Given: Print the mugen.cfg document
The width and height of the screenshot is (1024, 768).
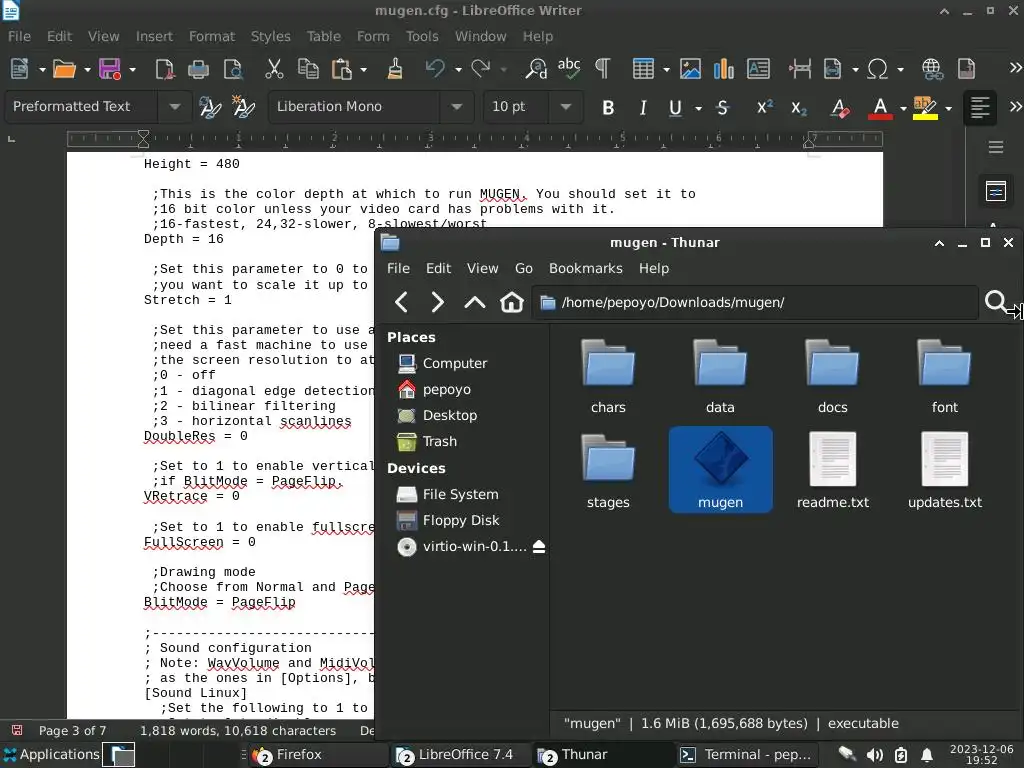Looking at the screenshot, I should (x=199, y=69).
